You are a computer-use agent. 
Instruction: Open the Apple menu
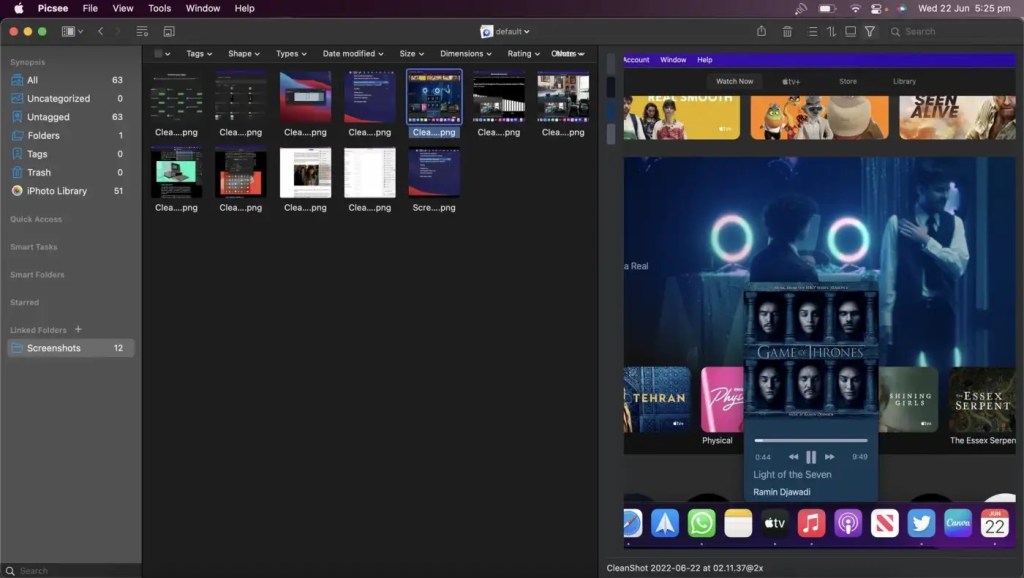point(19,8)
